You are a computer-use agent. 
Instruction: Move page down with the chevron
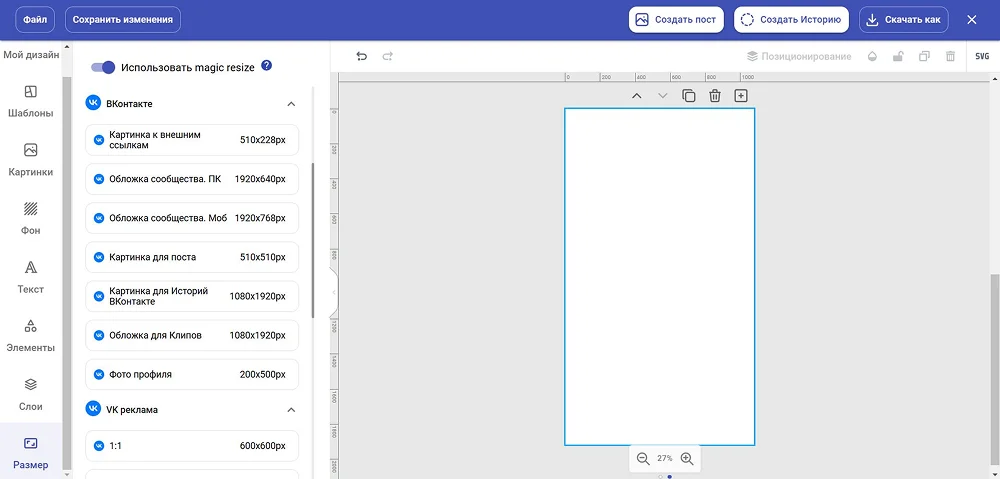663,96
